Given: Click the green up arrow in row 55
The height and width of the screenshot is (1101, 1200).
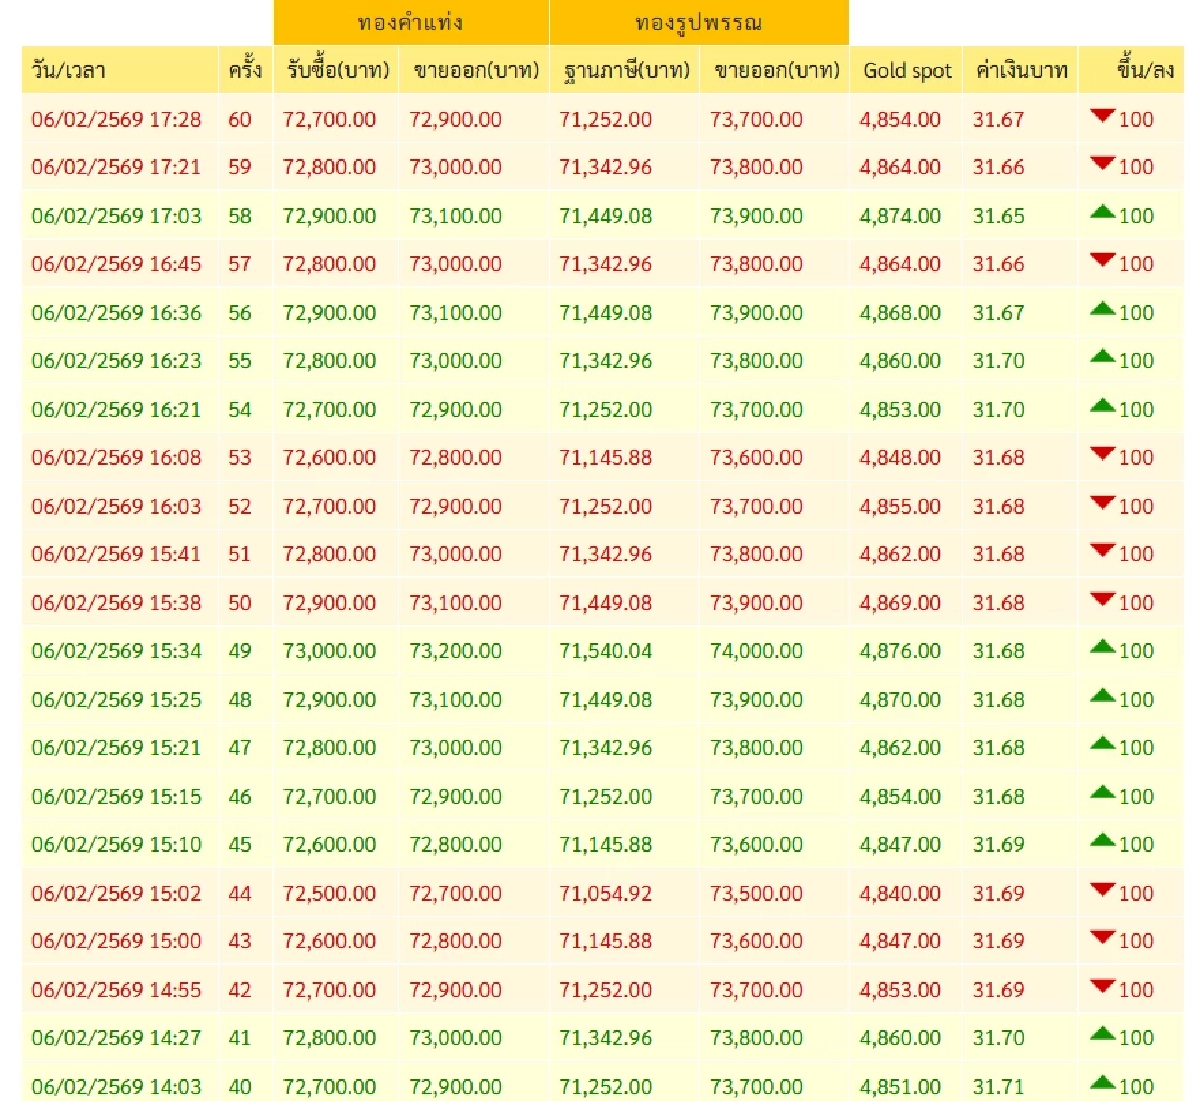Looking at the screenshot, I should (x=1102, y=358).
